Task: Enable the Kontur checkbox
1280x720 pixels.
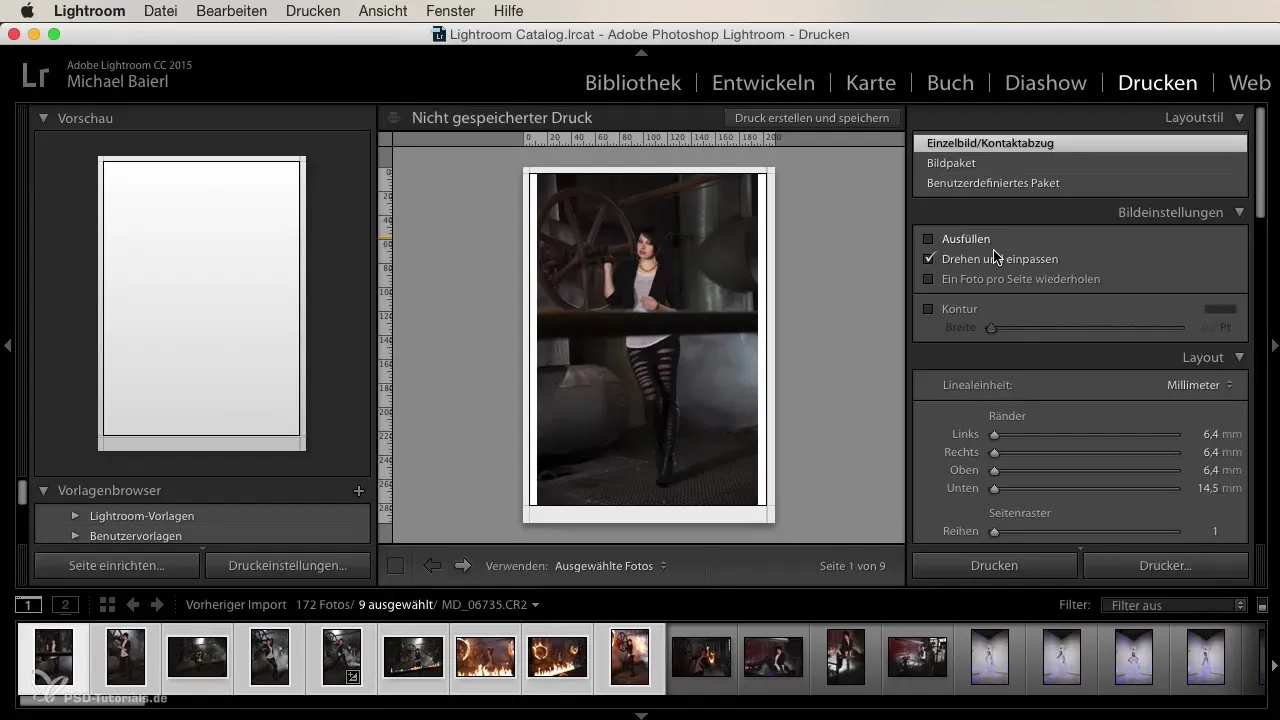Action: (928, 309)
